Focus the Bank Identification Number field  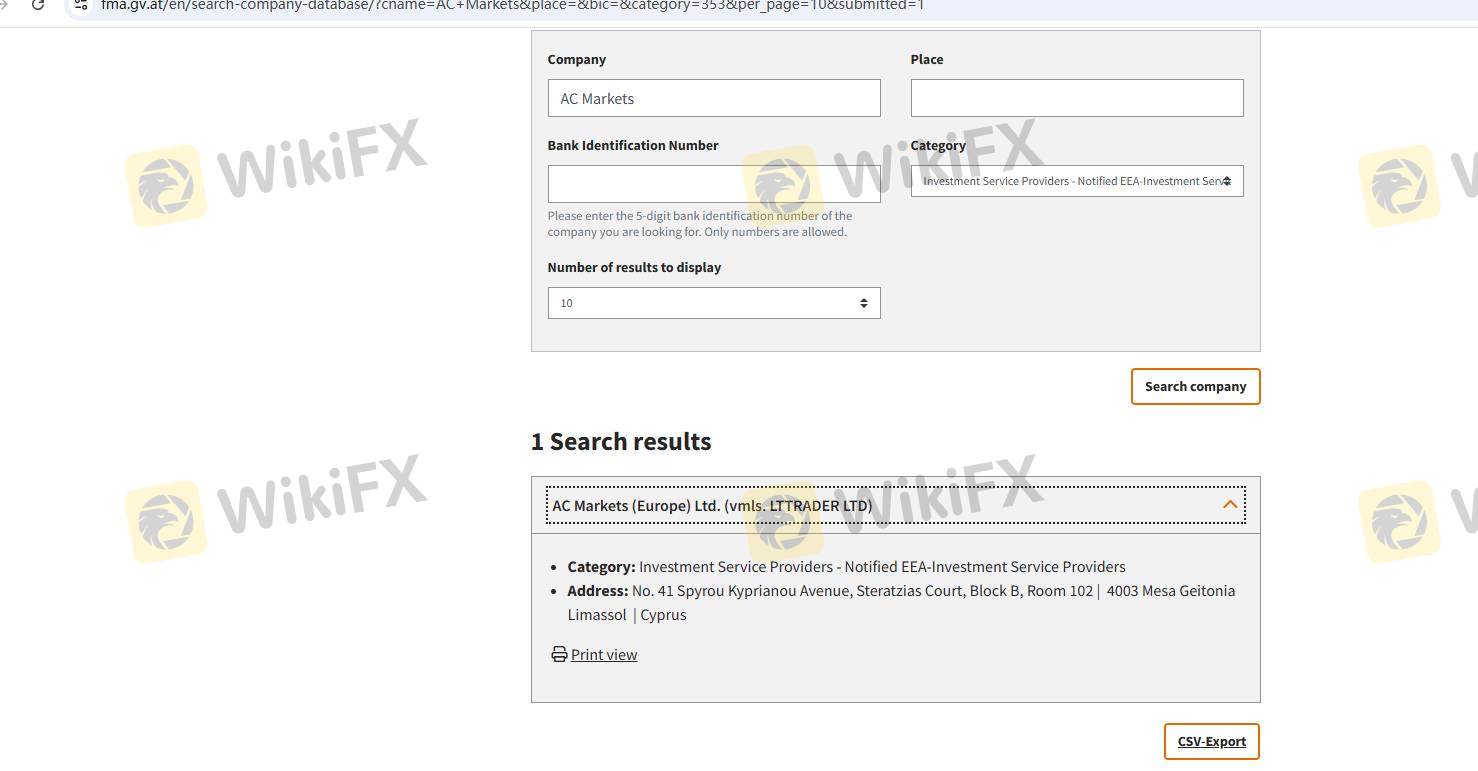tap(714, 184)
